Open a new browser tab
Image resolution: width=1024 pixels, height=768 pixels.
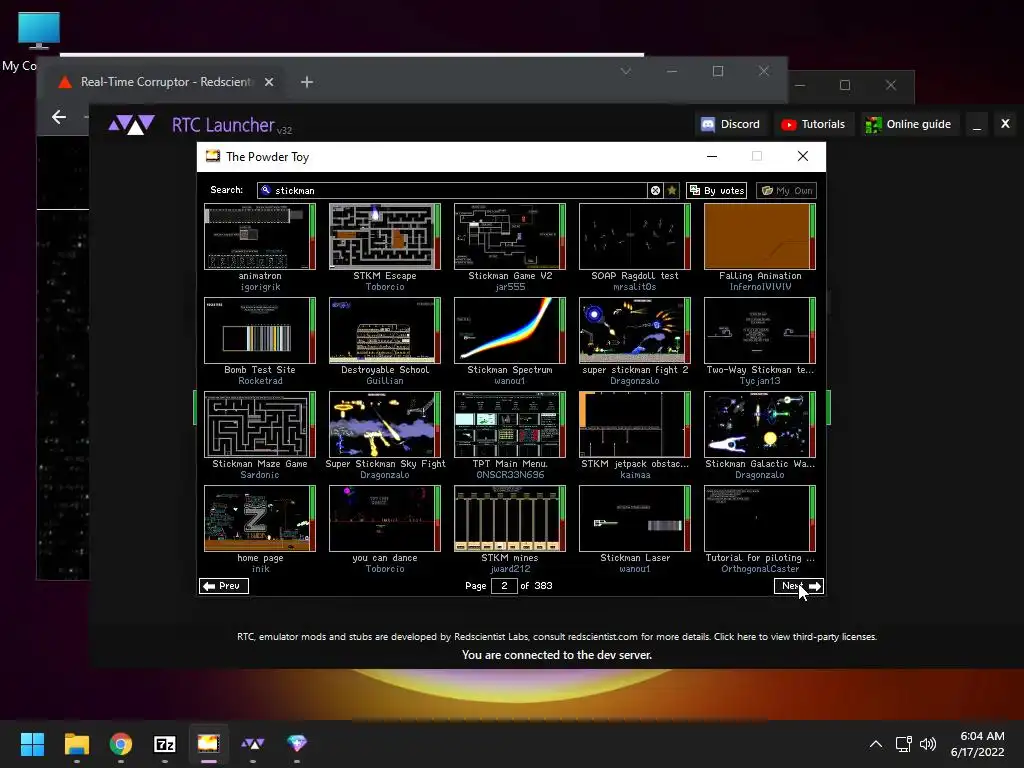coord(307,82)
